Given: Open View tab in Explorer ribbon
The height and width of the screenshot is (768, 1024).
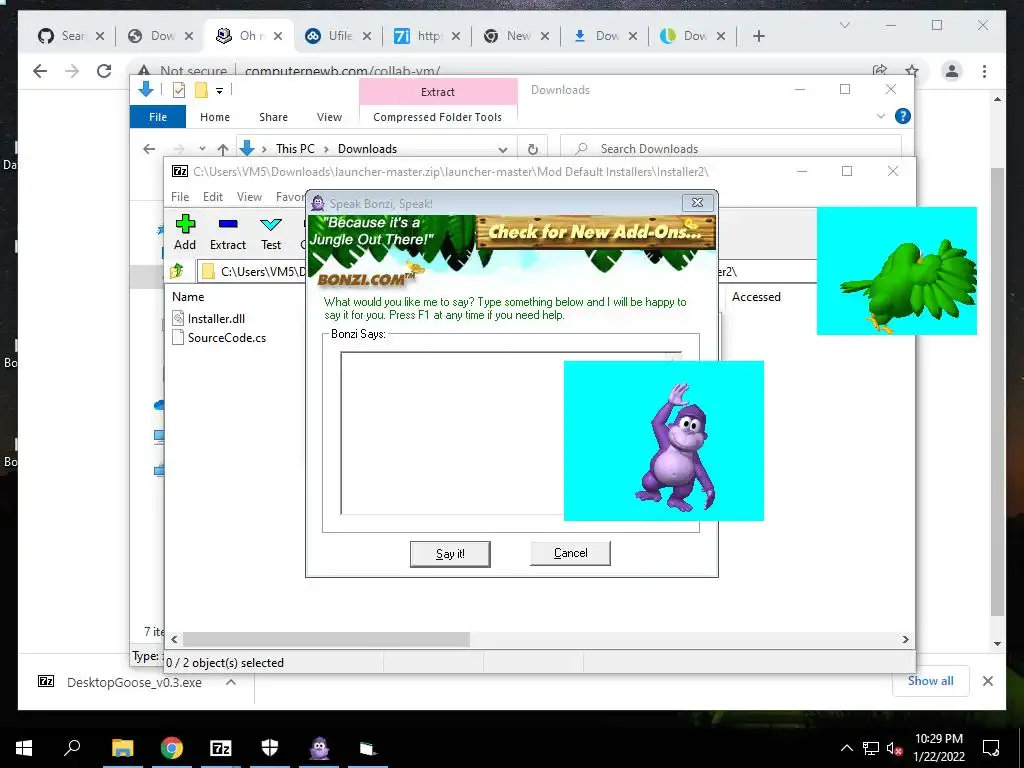Looking at the screenshot, I should click(329, 117).
